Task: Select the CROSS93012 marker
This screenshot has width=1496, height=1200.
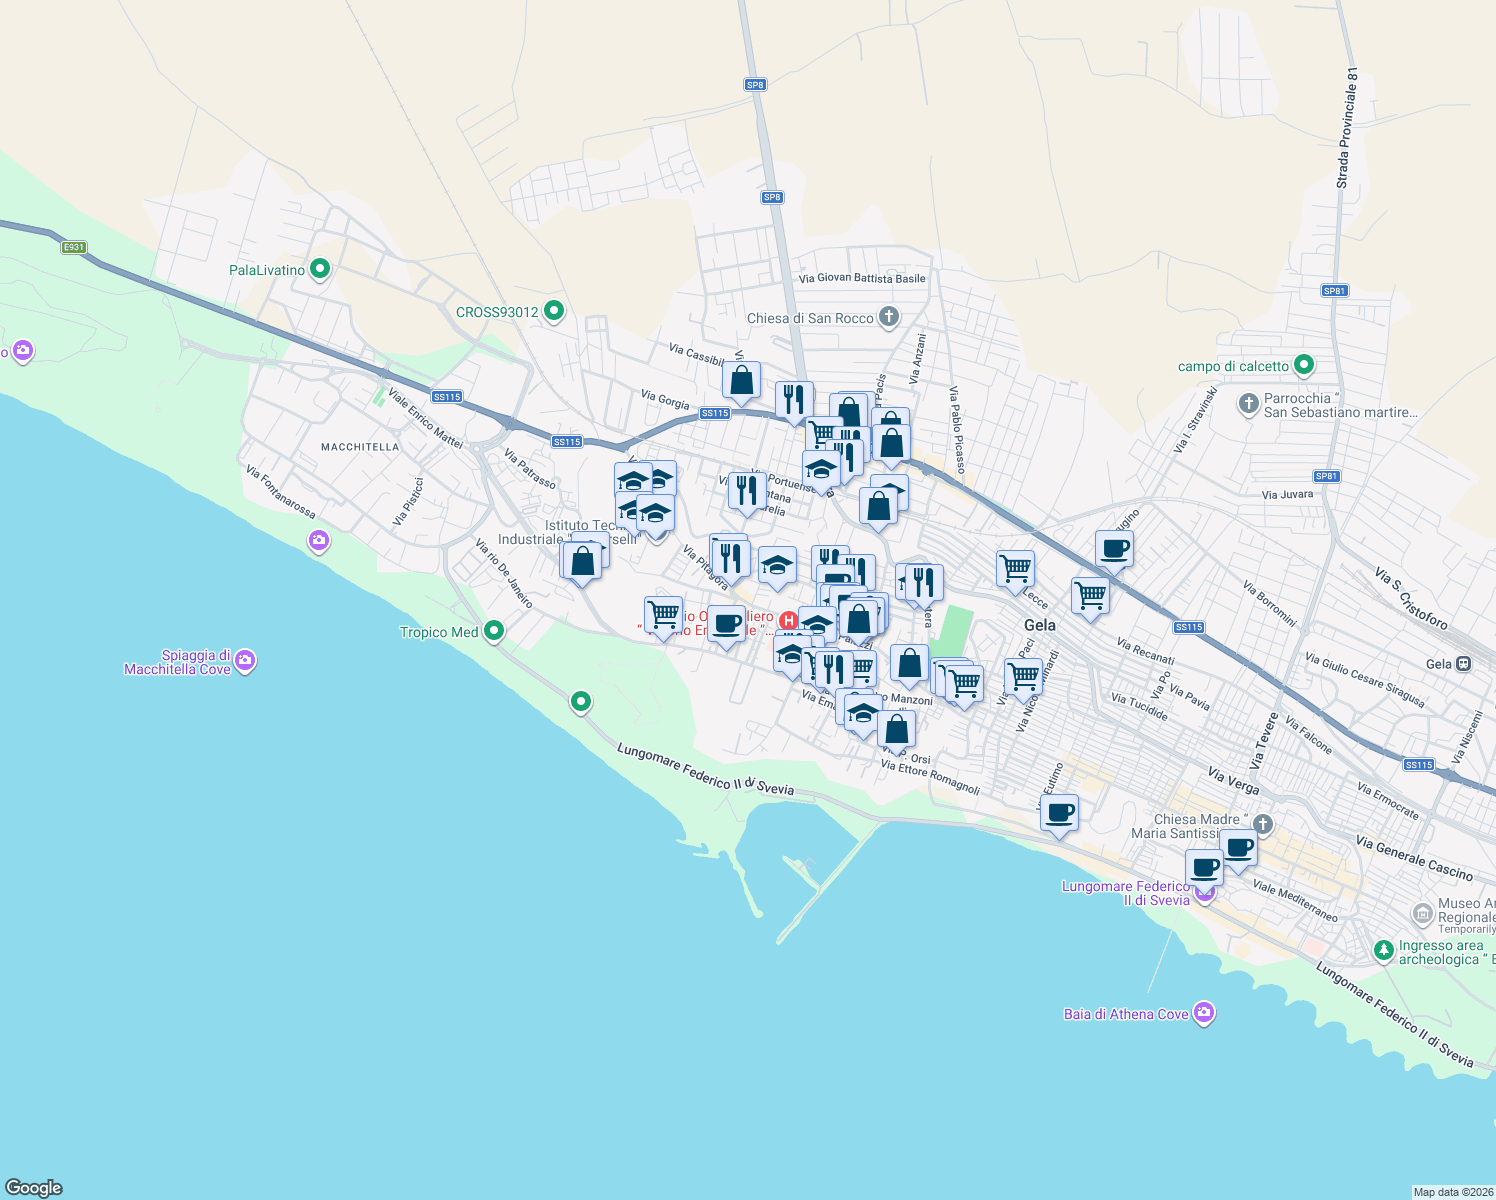Action: [553, 312]
